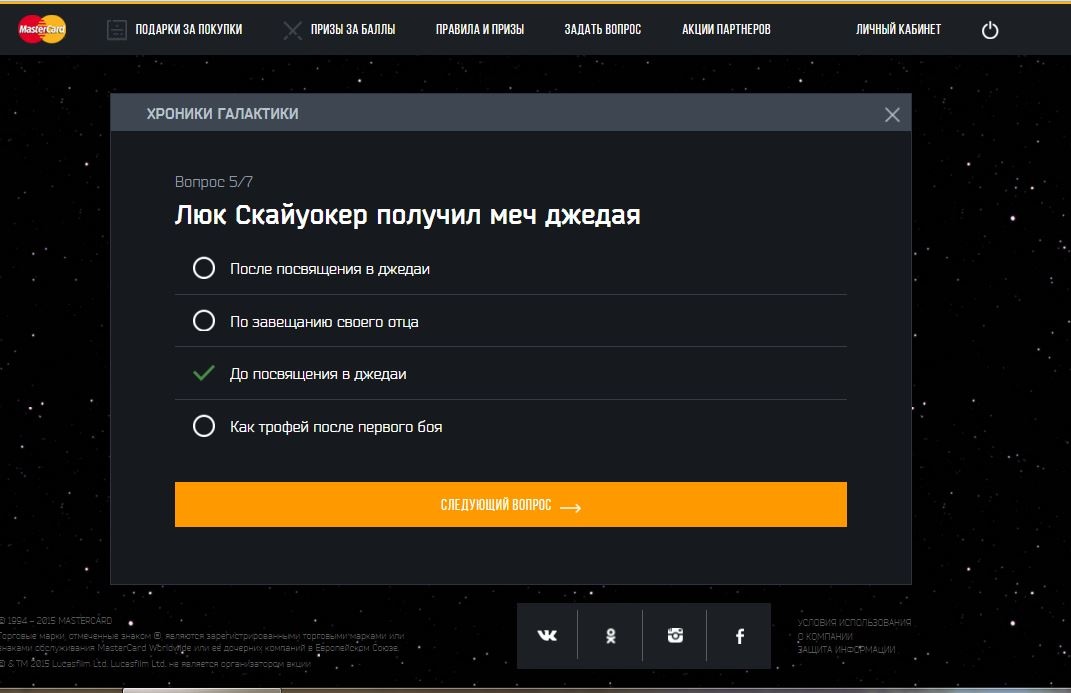Open the Instagram social icon

coord(675,636)
